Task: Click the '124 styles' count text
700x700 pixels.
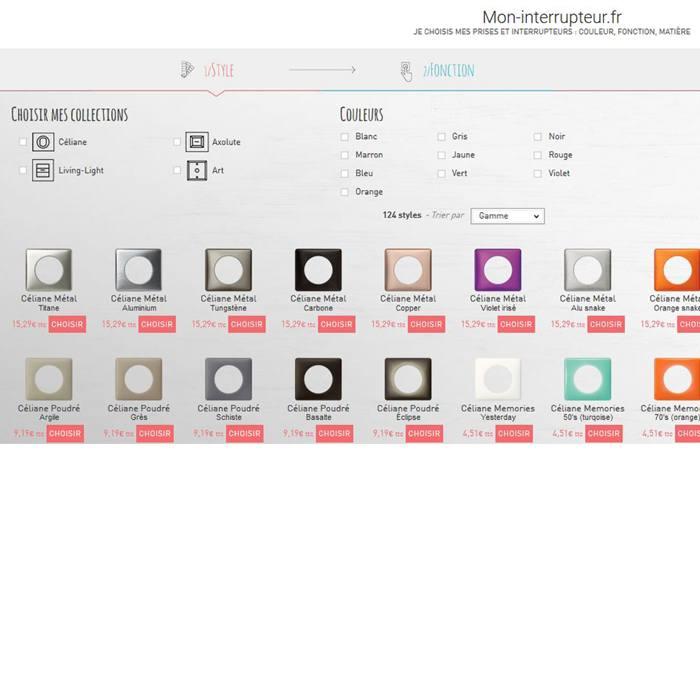Action: tap(402, 215)
